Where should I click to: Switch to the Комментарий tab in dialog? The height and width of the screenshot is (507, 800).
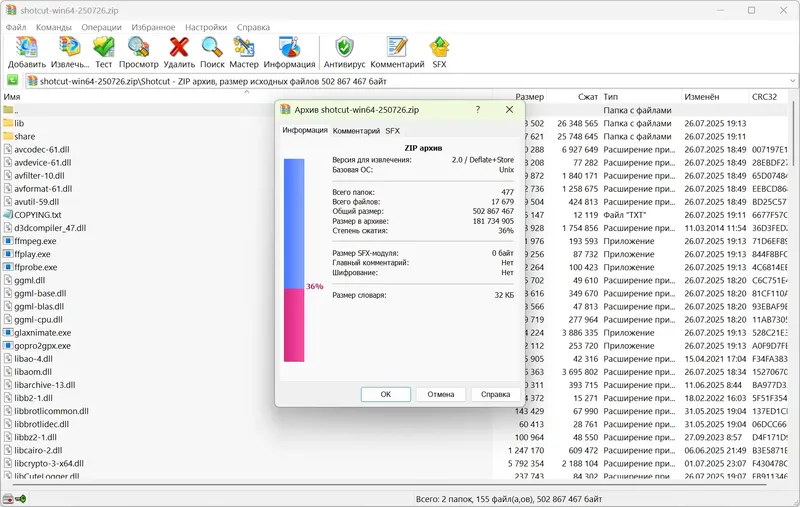click(356, 131)
